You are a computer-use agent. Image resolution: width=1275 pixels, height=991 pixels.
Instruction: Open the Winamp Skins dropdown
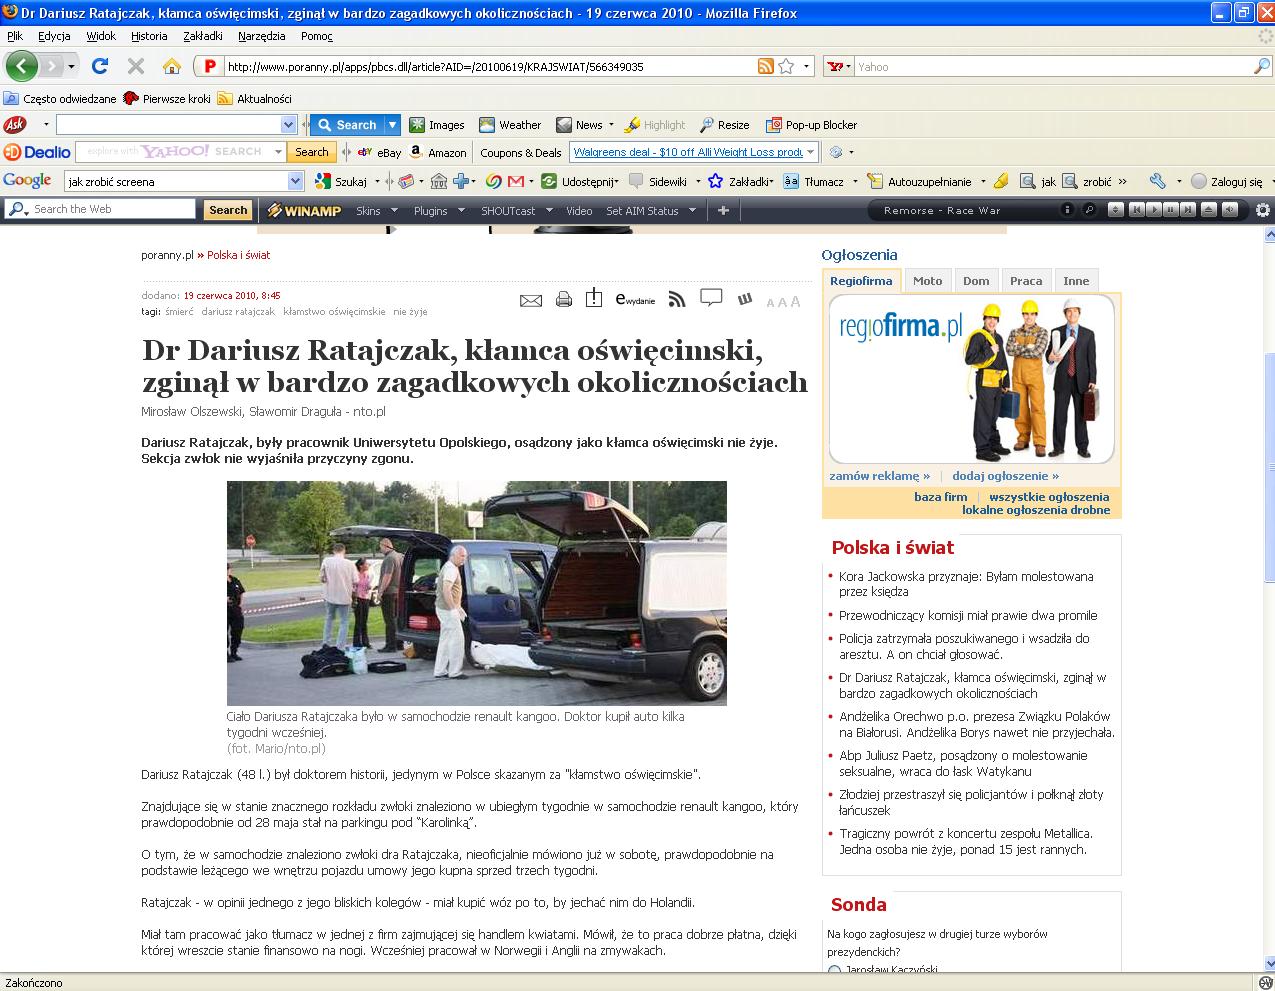pos(377,211)
